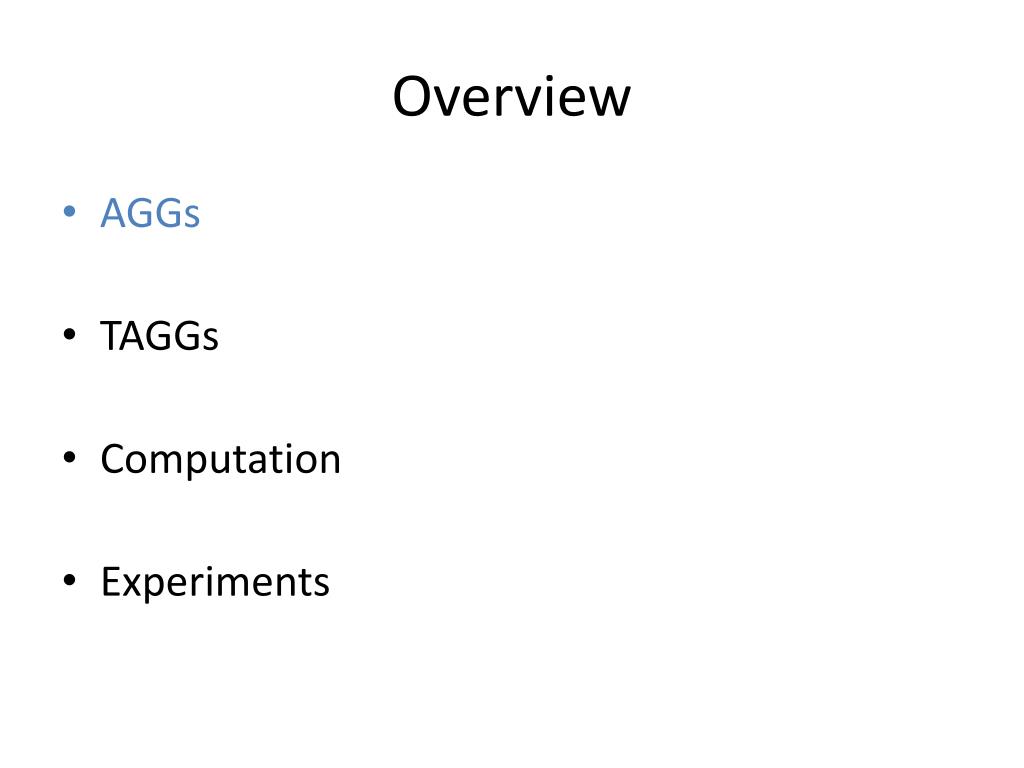Click the final w in Overview
The width and height of the screenshot is (1024, 768).
click(x=607, y=101)
